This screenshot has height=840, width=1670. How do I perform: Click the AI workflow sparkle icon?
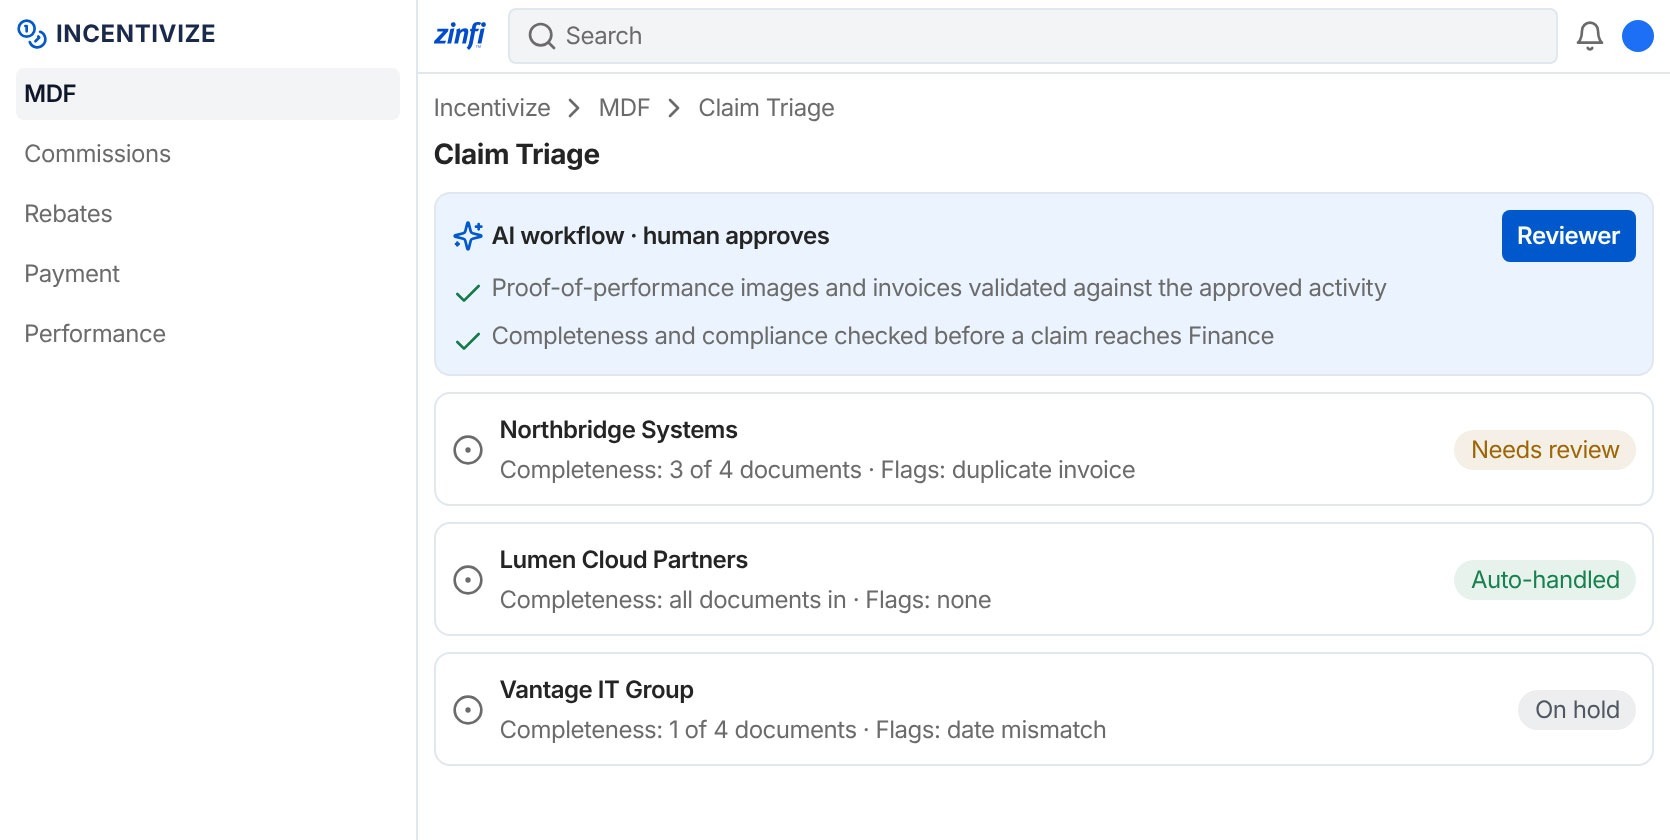468,236
